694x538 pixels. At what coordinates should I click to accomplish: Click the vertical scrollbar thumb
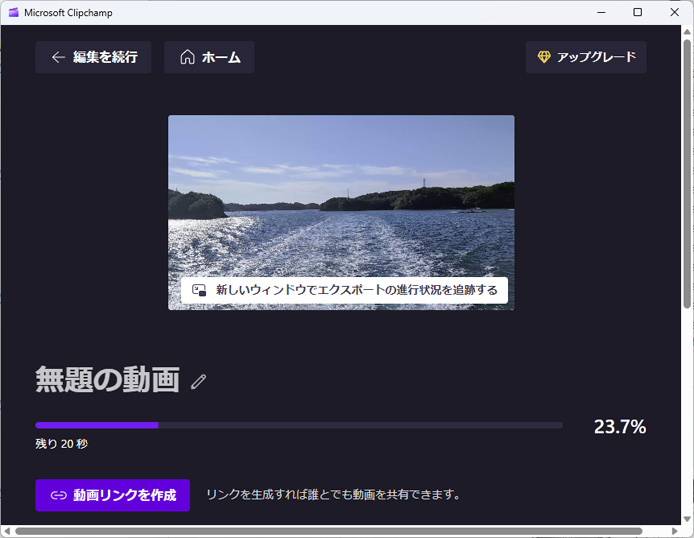tap(687, 173)
